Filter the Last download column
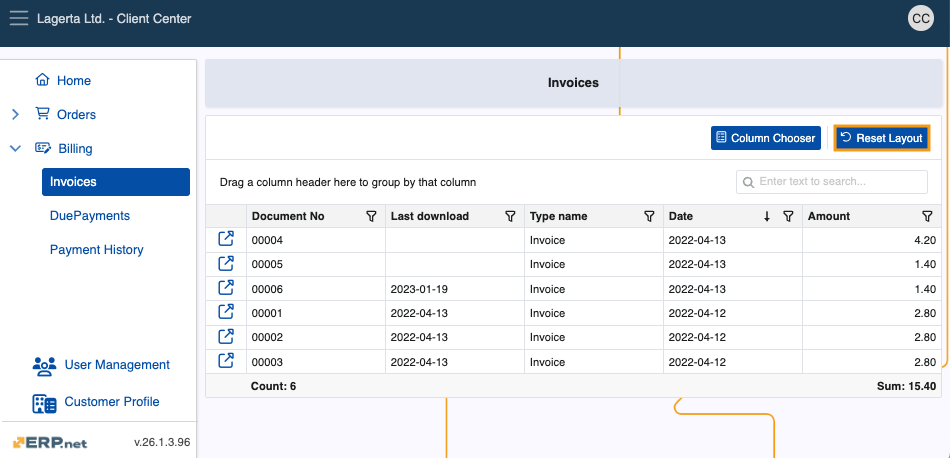Image resolution: width=950 pixels, height=458 pixels. pos(510,216)
